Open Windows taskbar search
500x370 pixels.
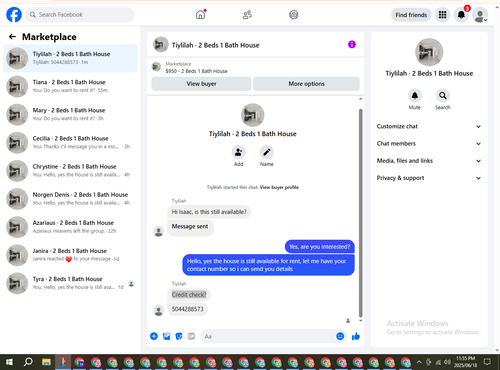[x=28, y=362]
